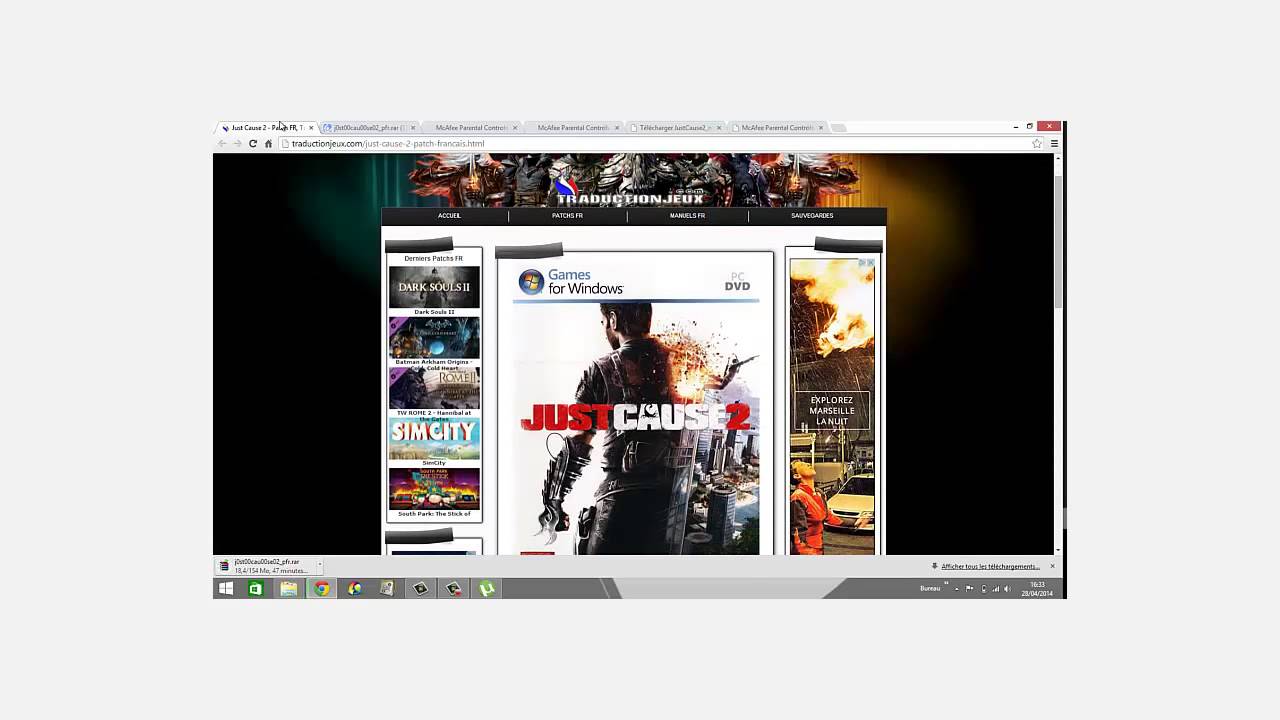Open the South Park Stick of Truth thumbnail
The height and width of the screenshot is (720, 1280).
(434, 489)
